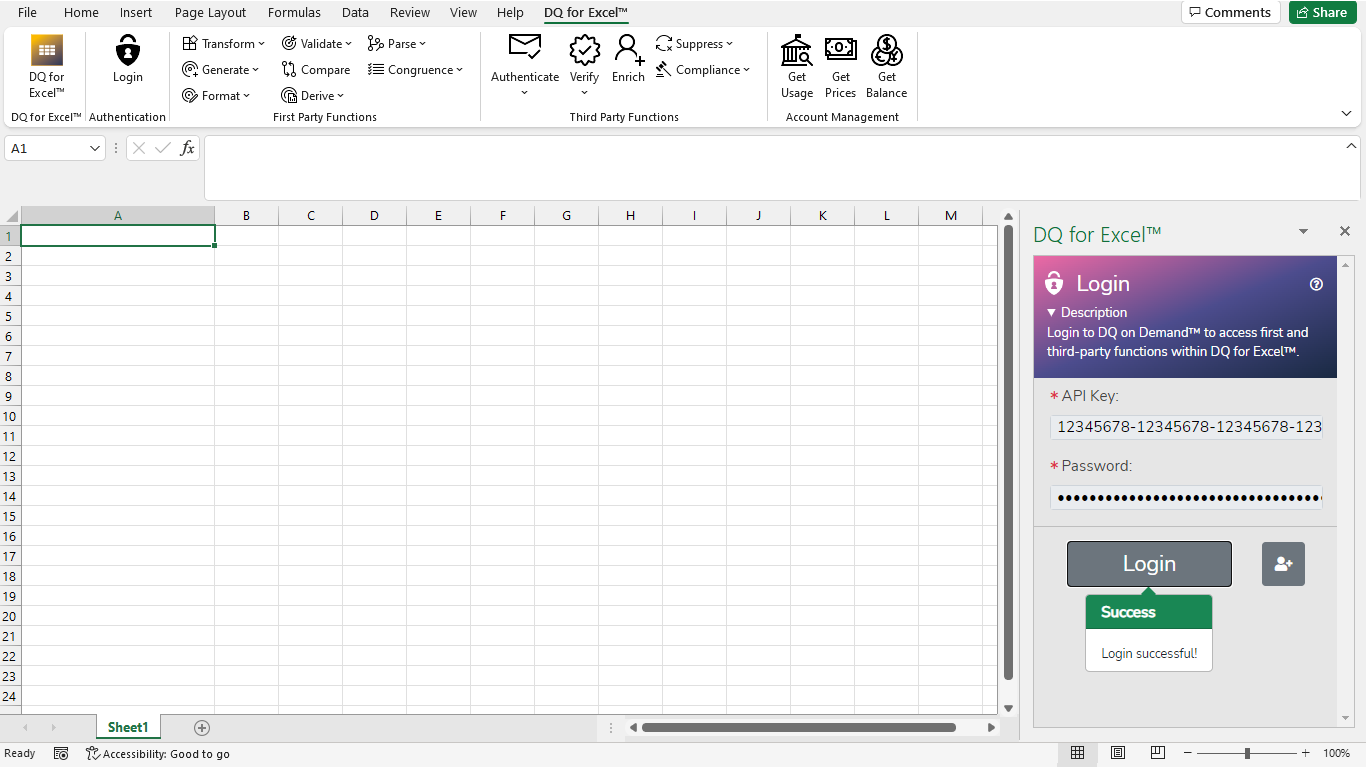Click in the Password field
Viewport: 1366px width, 768px height.
click(1186, 498)
